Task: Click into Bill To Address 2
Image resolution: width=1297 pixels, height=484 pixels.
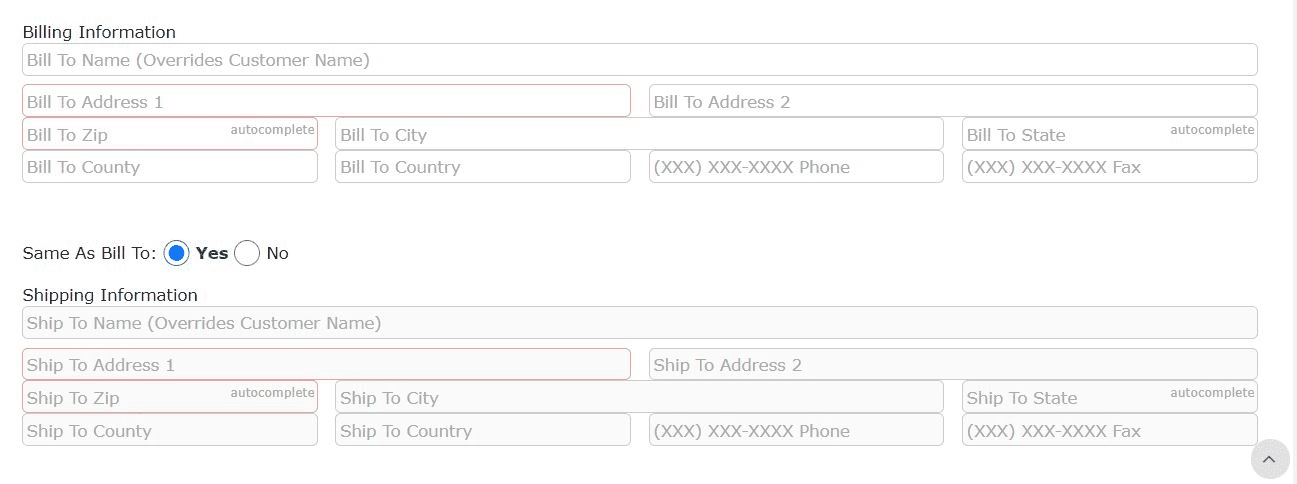Action: [x=953, y=101]
